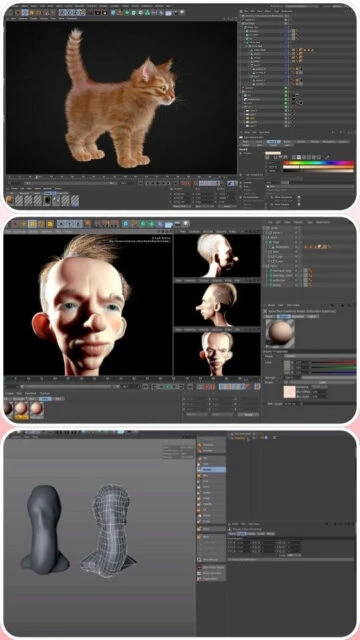Image resolution: width=360 pixels, height=640 pixels.
Task: Select the rightmost skin material sphere in middle window
Action: coord(36,409)
